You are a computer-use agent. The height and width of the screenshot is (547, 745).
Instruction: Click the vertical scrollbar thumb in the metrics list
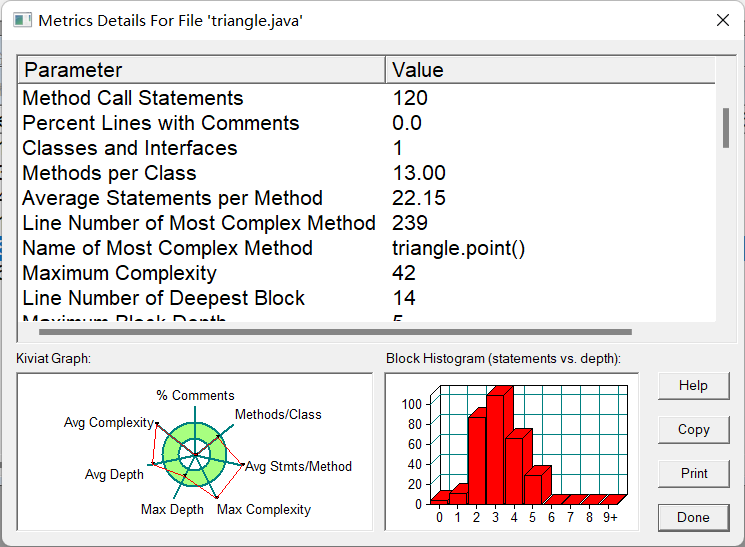(x=726, y=128)
